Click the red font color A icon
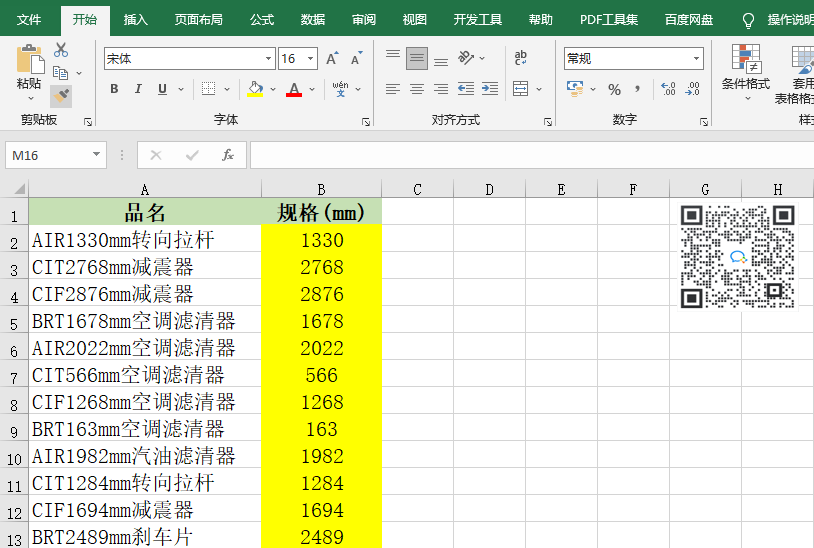The image size is (814, 548). [294, 89]
